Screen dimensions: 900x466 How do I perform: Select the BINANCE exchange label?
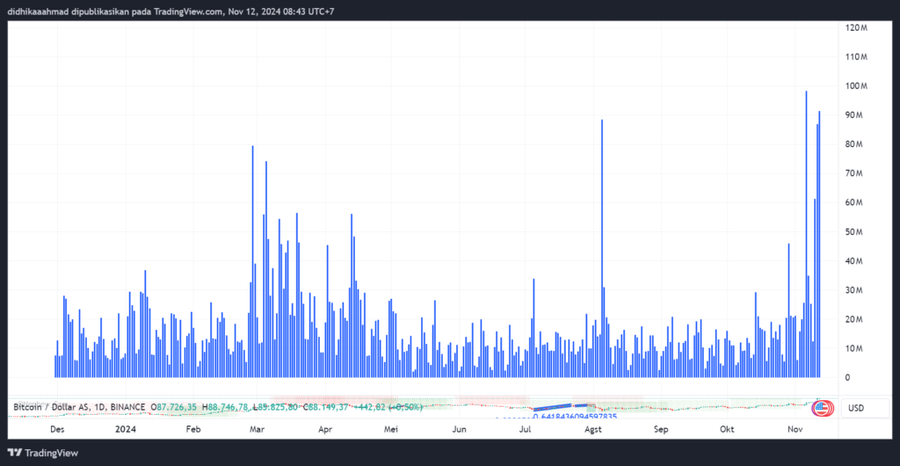(126, 407)
